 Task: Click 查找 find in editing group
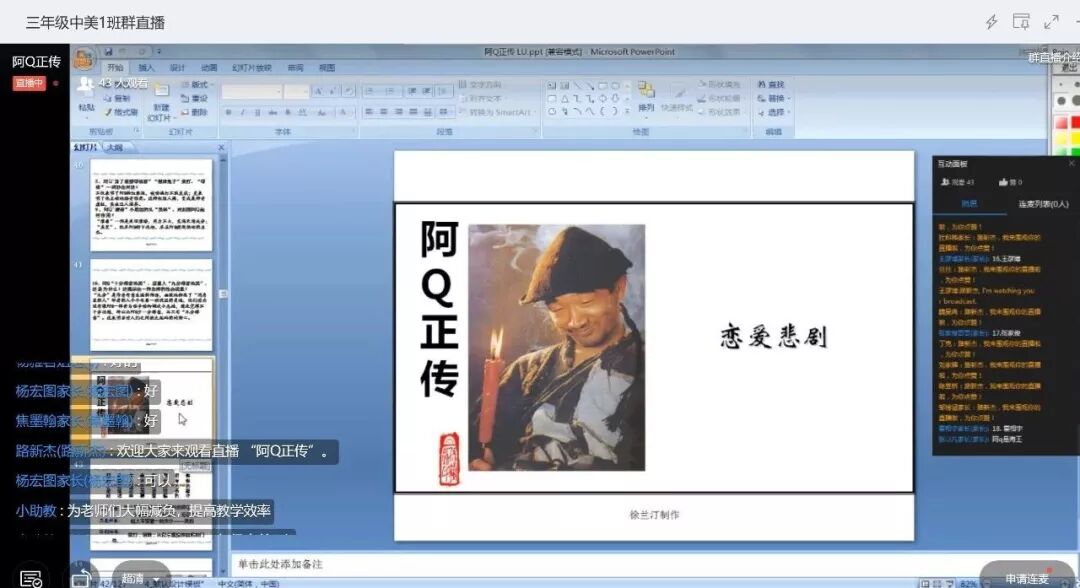[x=771, y=85]
